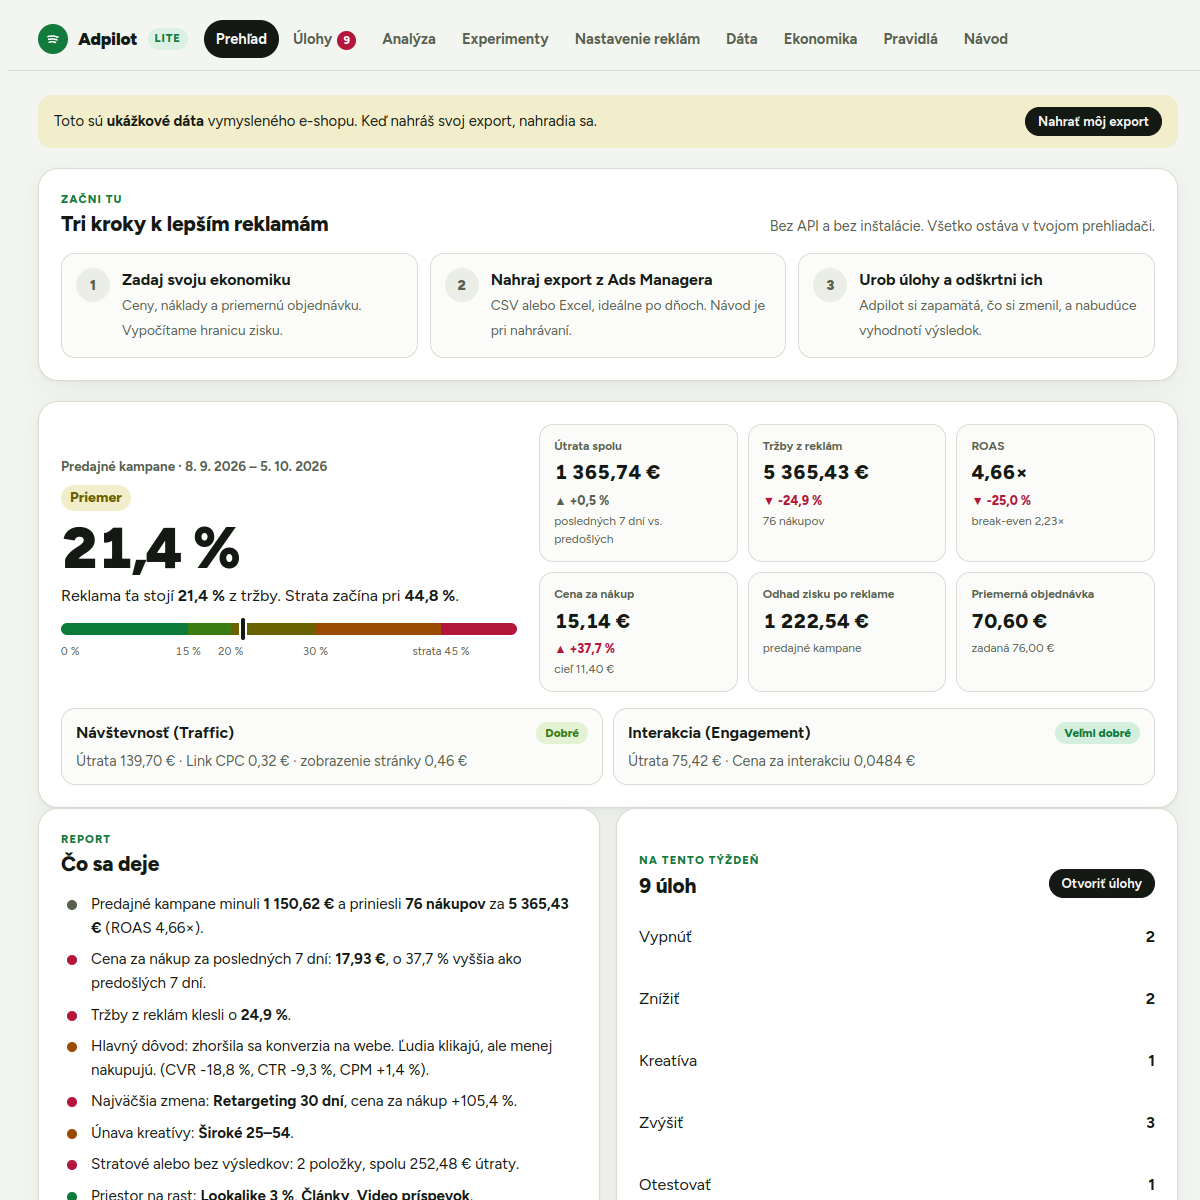Screen dimensions: 1200x1200
Task: Click step number 1 circle
Action: pyautogui.click(x=93, y=285)
